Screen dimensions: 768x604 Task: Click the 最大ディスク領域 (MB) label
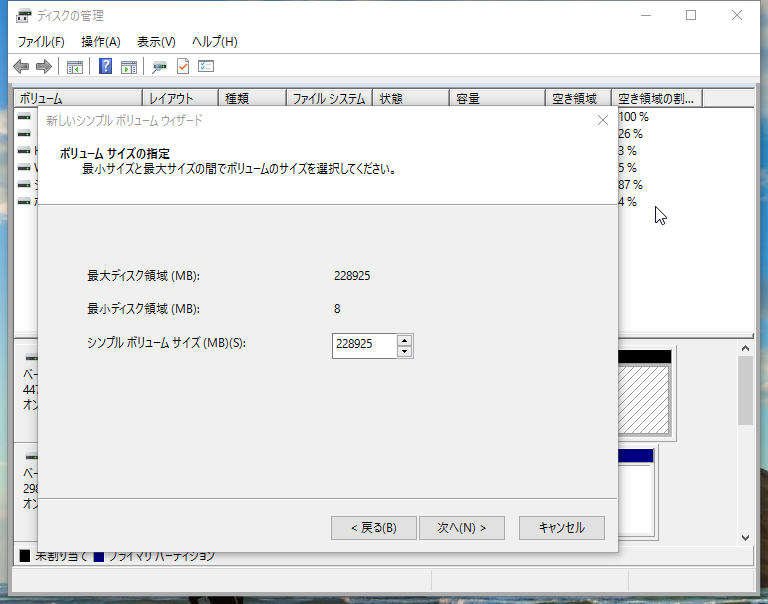(144, 276)
